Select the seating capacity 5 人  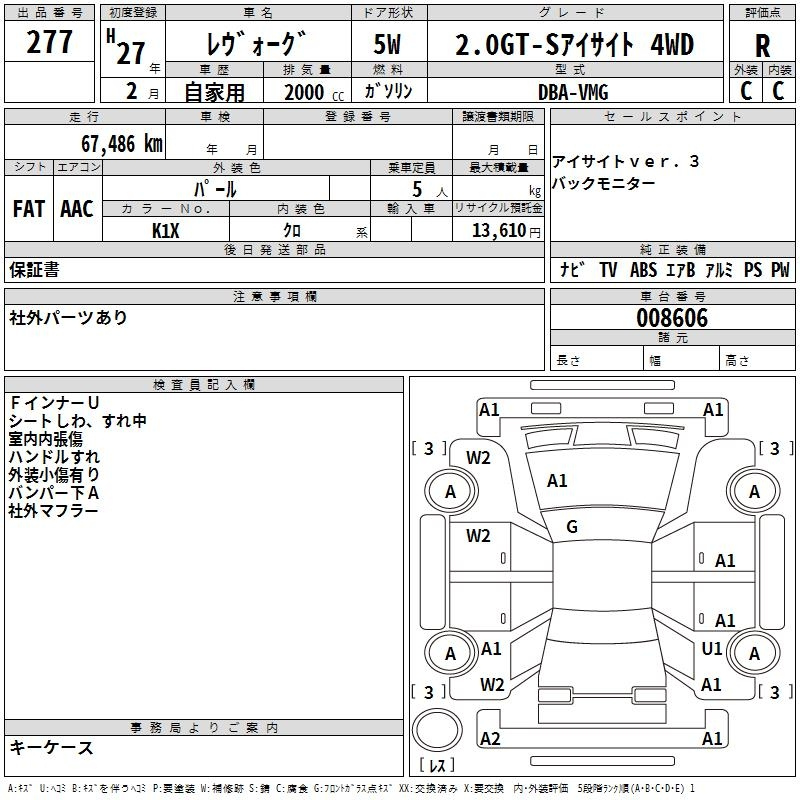(429, 189)
